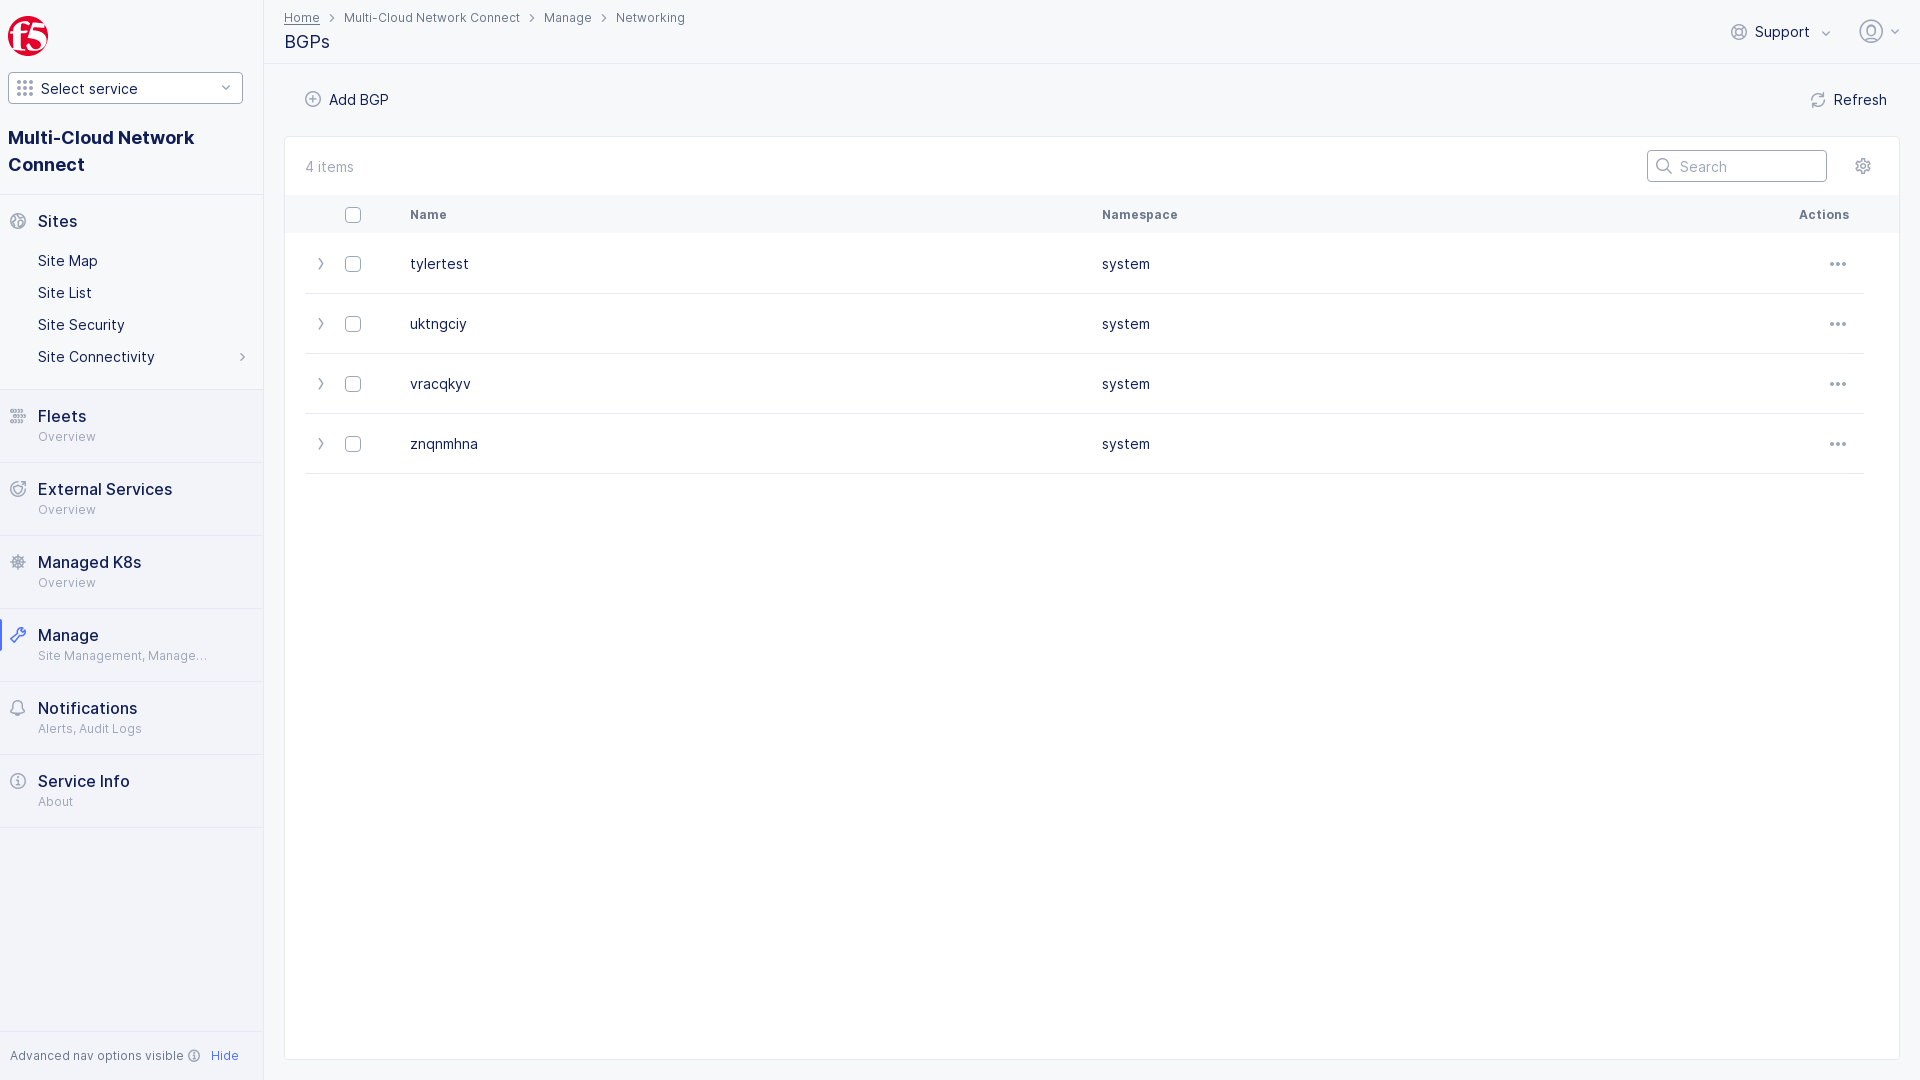Check the uktngciy row checkbox

pos(353,324)
